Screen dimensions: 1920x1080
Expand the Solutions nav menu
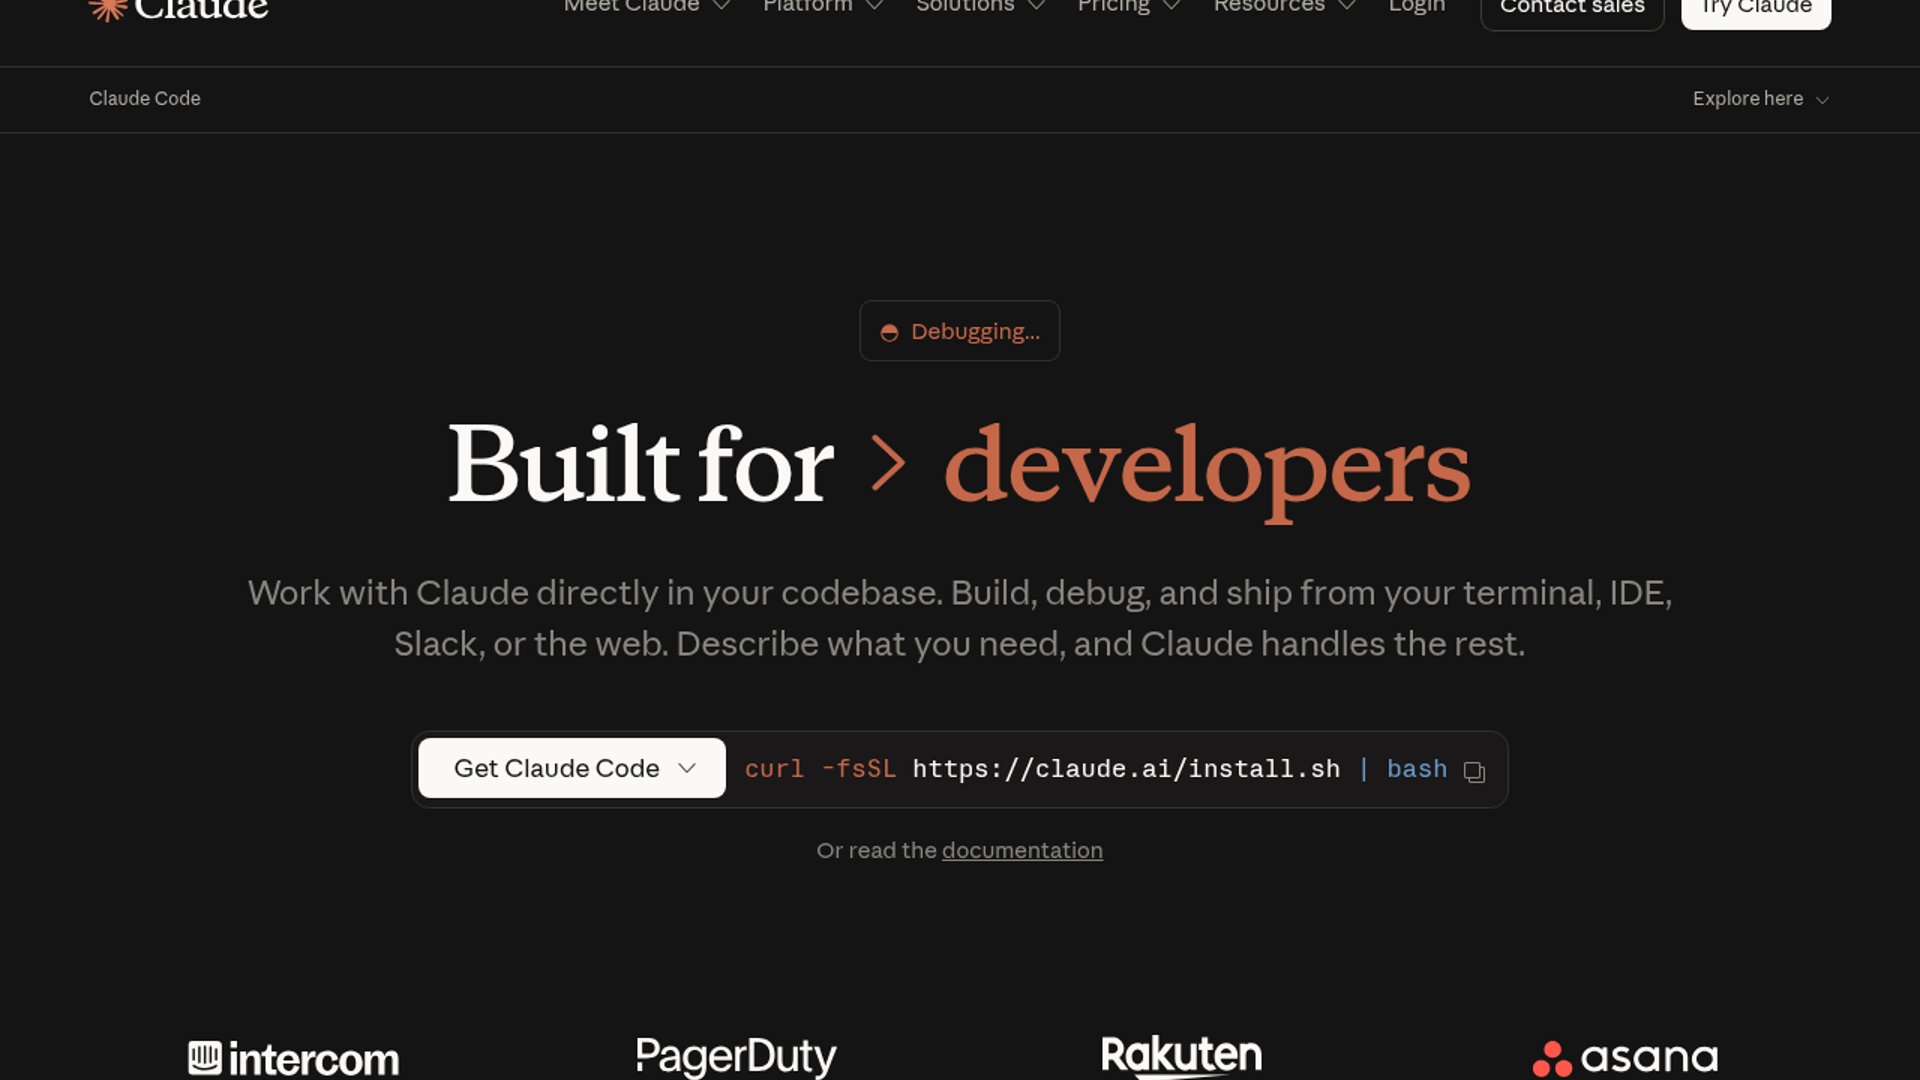coord(980,6)
